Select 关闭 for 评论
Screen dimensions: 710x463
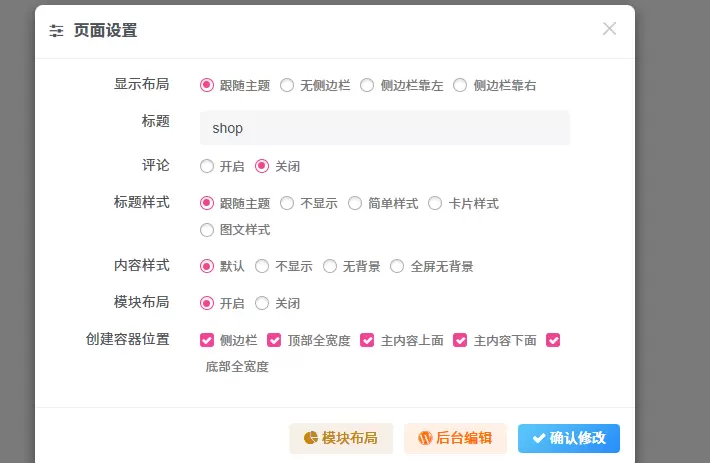pyautogui.click(x=262, y=166)
